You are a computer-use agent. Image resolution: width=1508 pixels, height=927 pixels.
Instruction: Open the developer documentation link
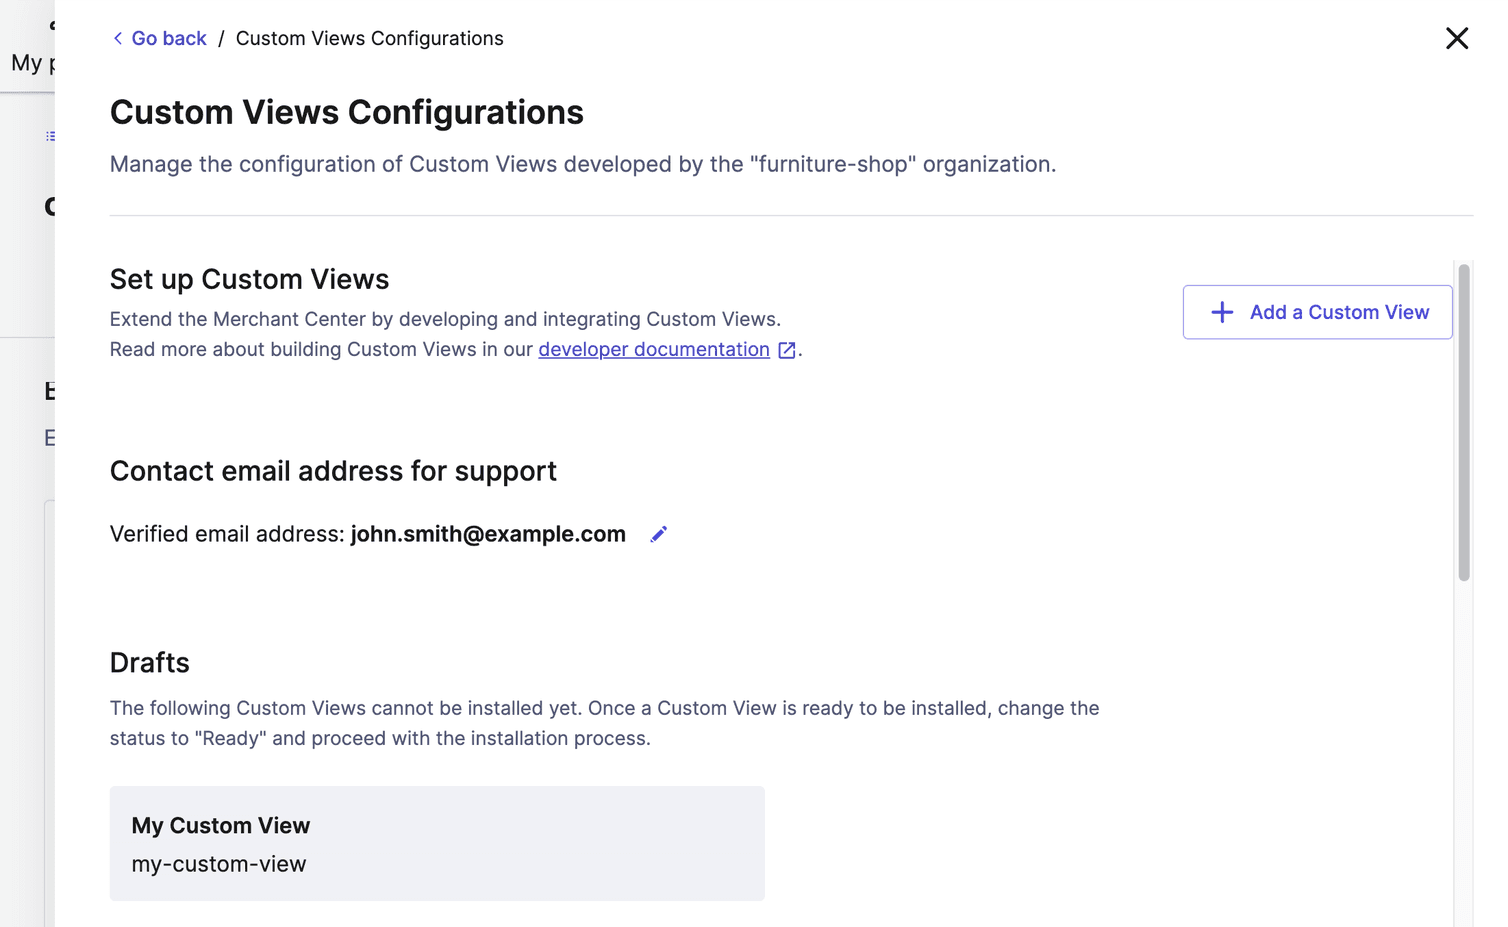653,349
